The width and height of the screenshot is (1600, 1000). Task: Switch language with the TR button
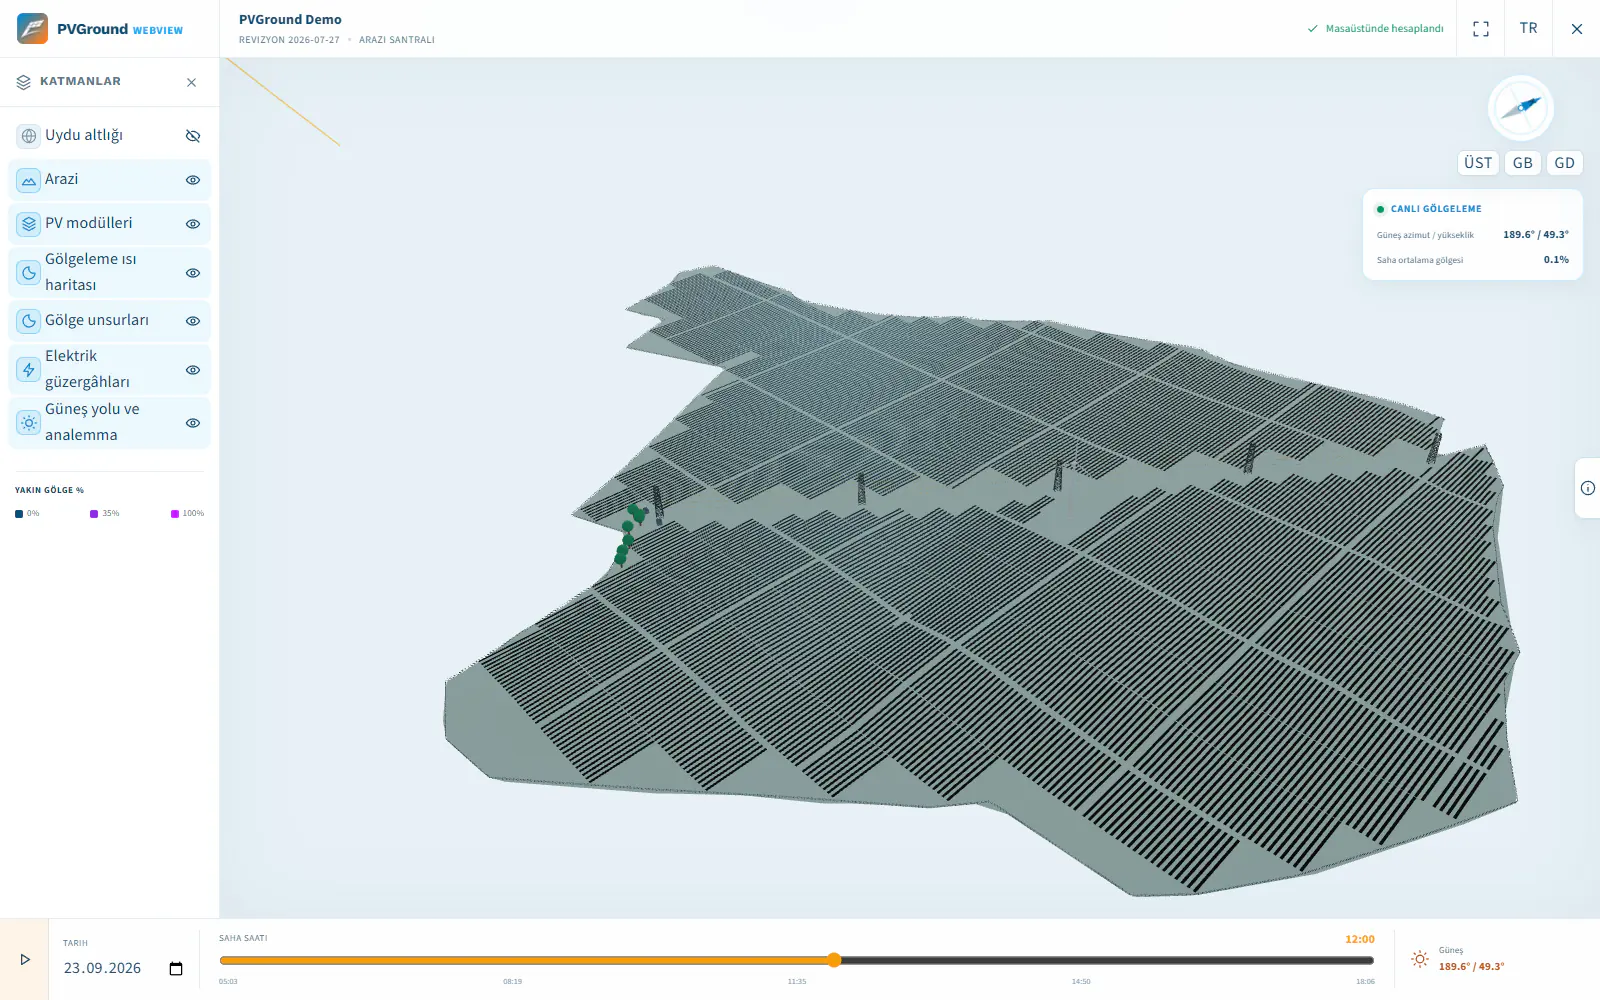[1528, 29]
